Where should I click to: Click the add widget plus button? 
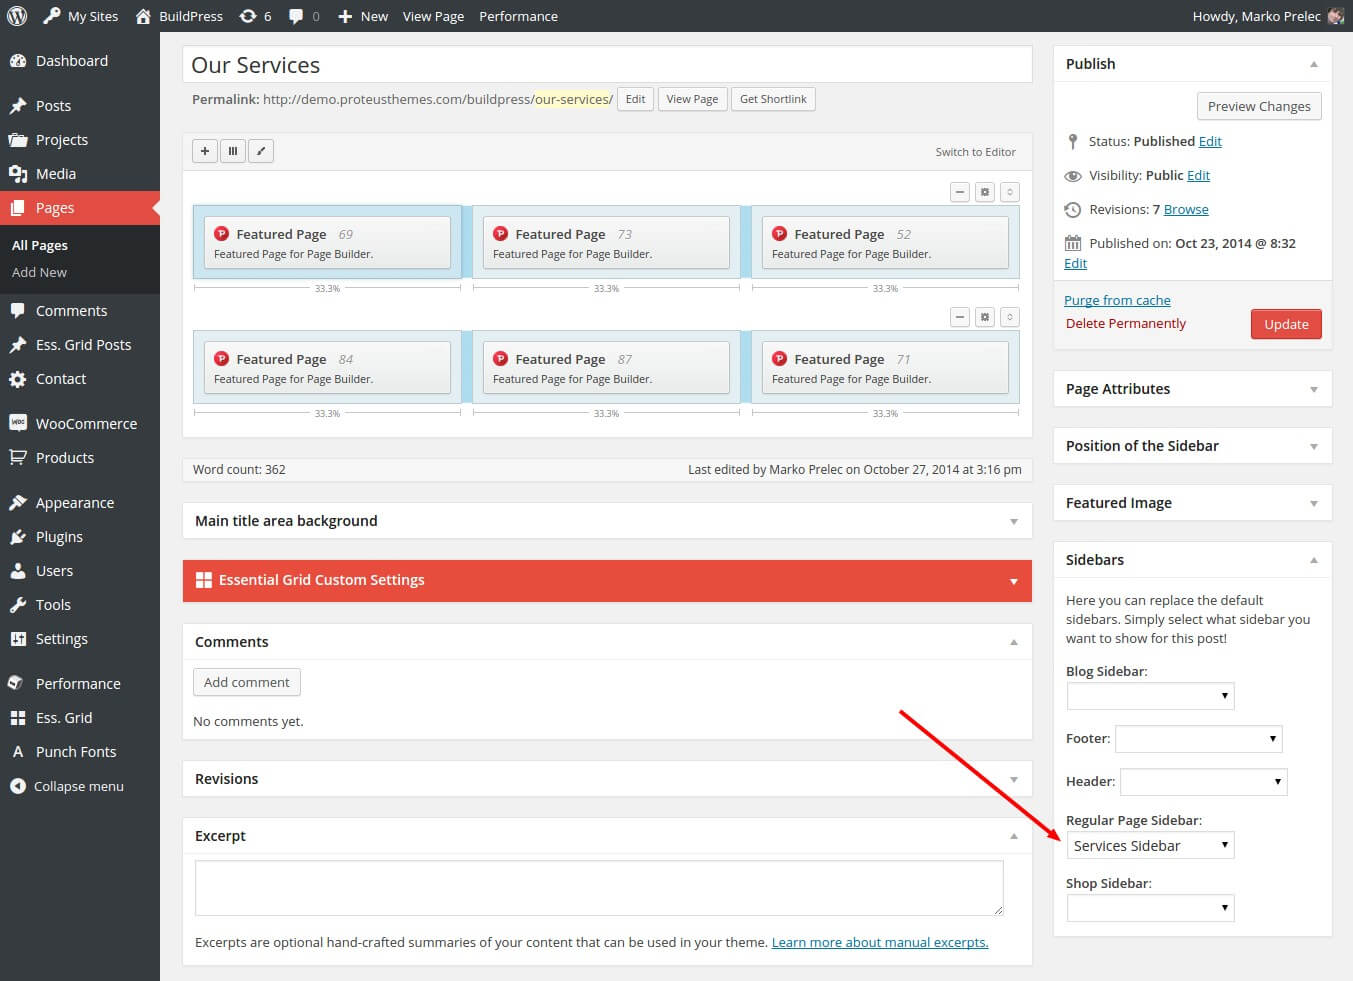[205, 151]
